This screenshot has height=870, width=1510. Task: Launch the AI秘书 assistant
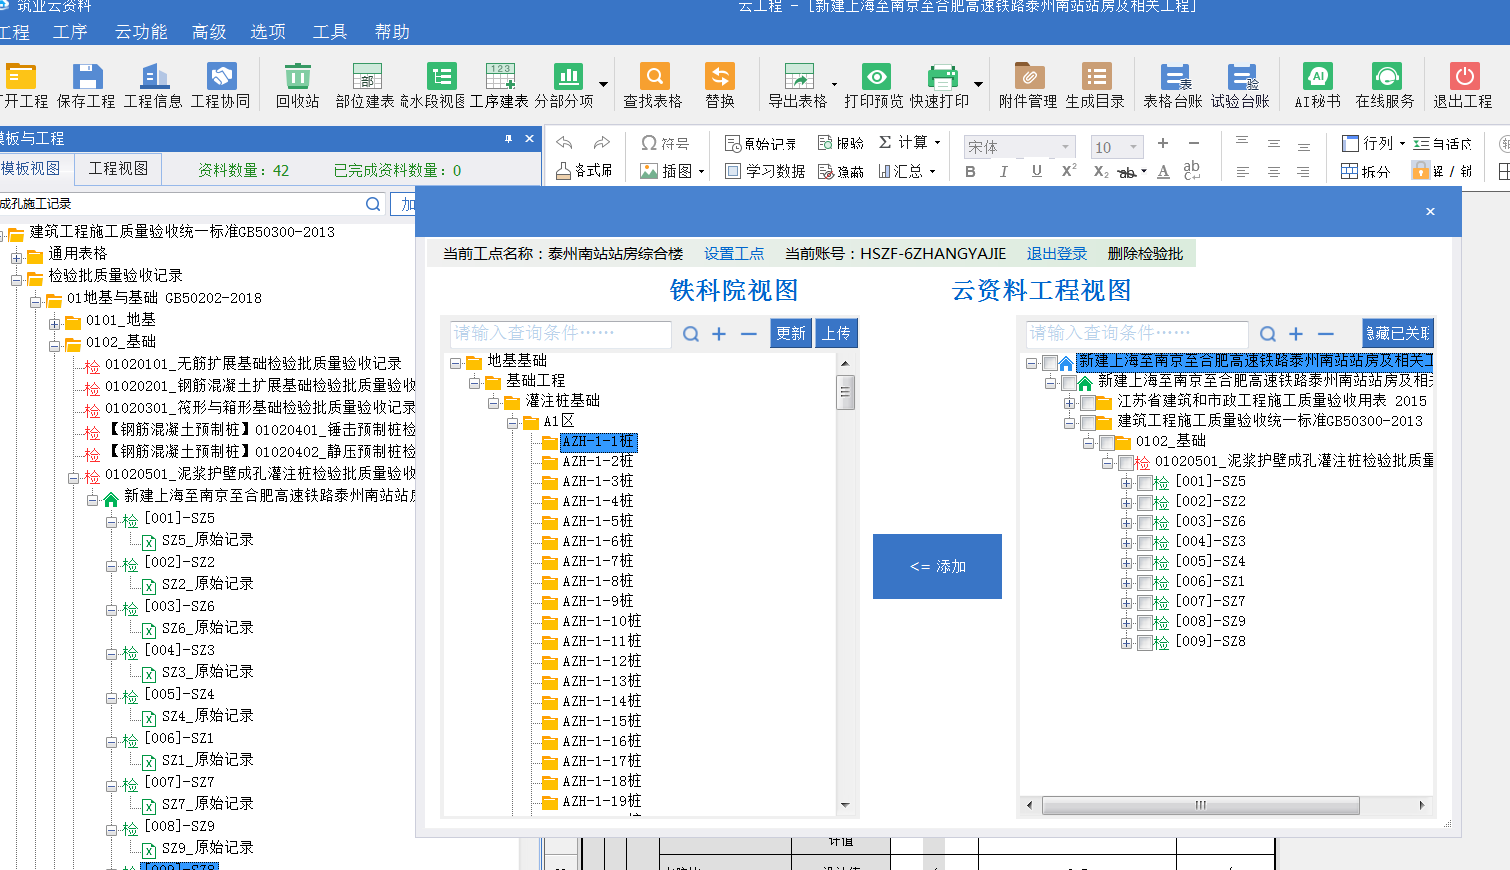(x=1320, y=84)
